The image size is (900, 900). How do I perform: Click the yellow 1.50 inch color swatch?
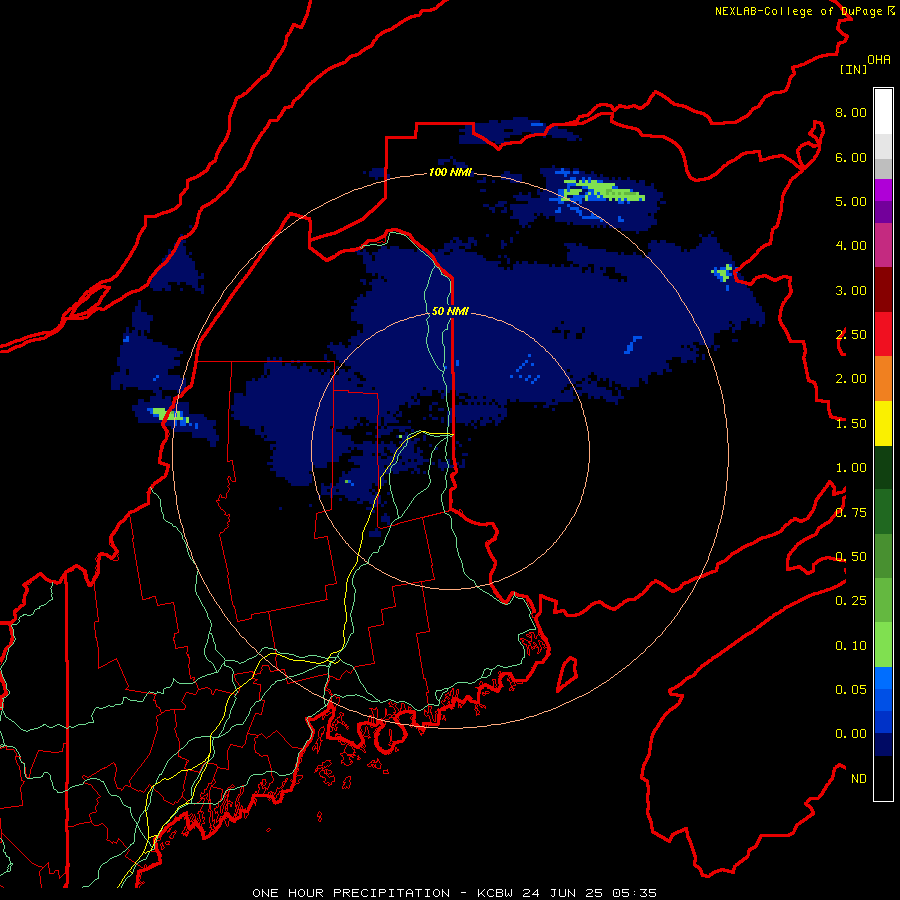tap(883, 423)
